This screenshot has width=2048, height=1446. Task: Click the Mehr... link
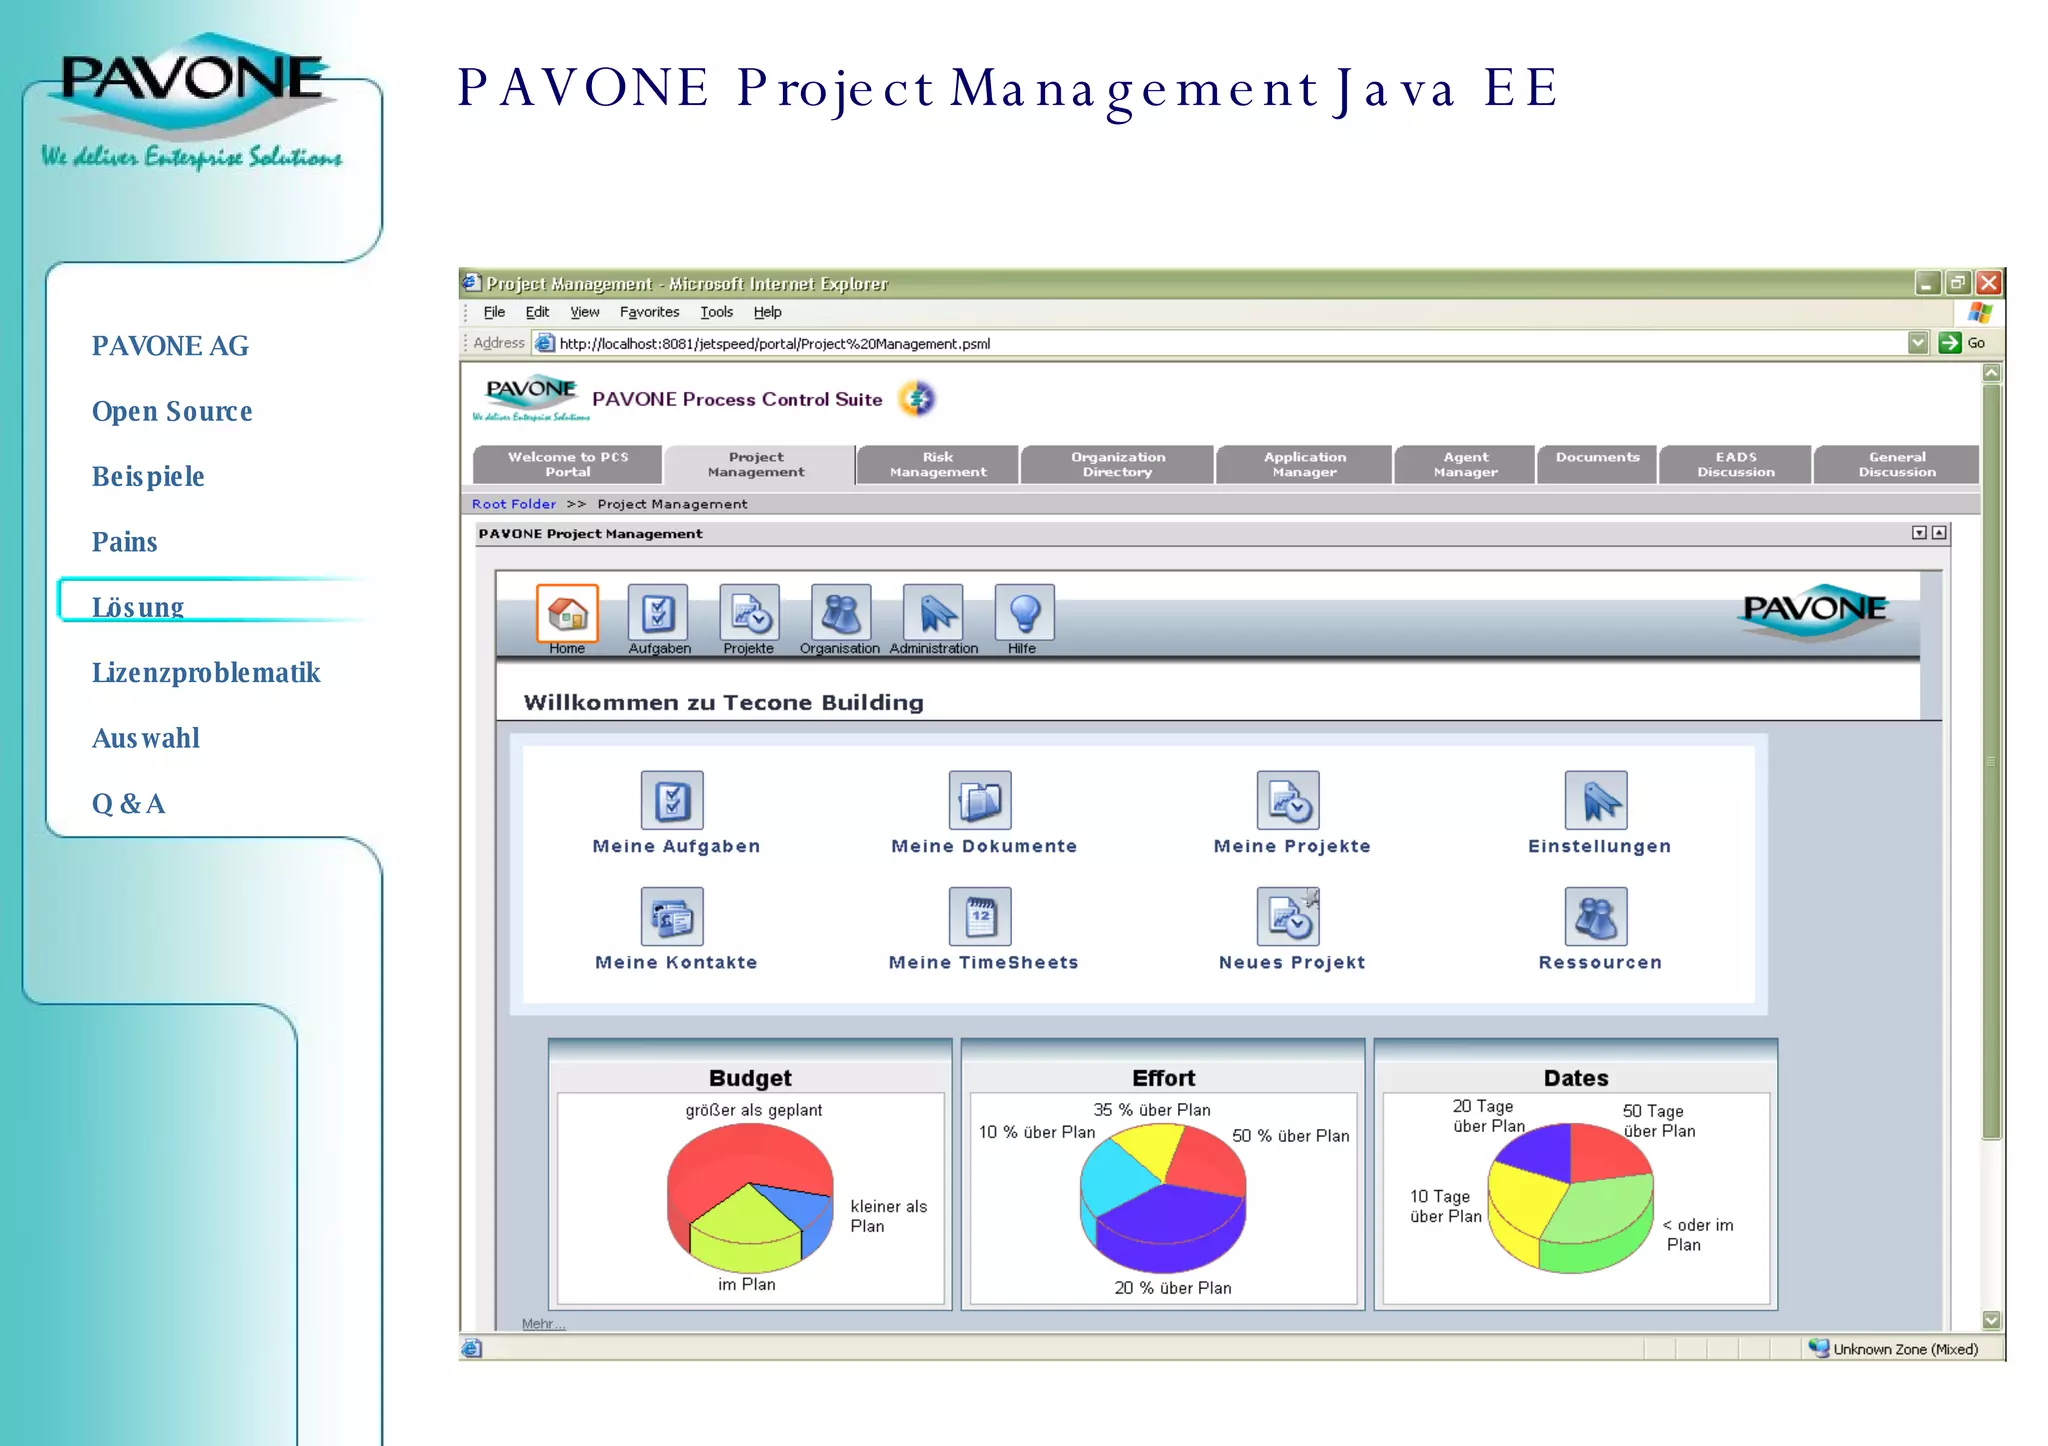tap(543, 1324)
